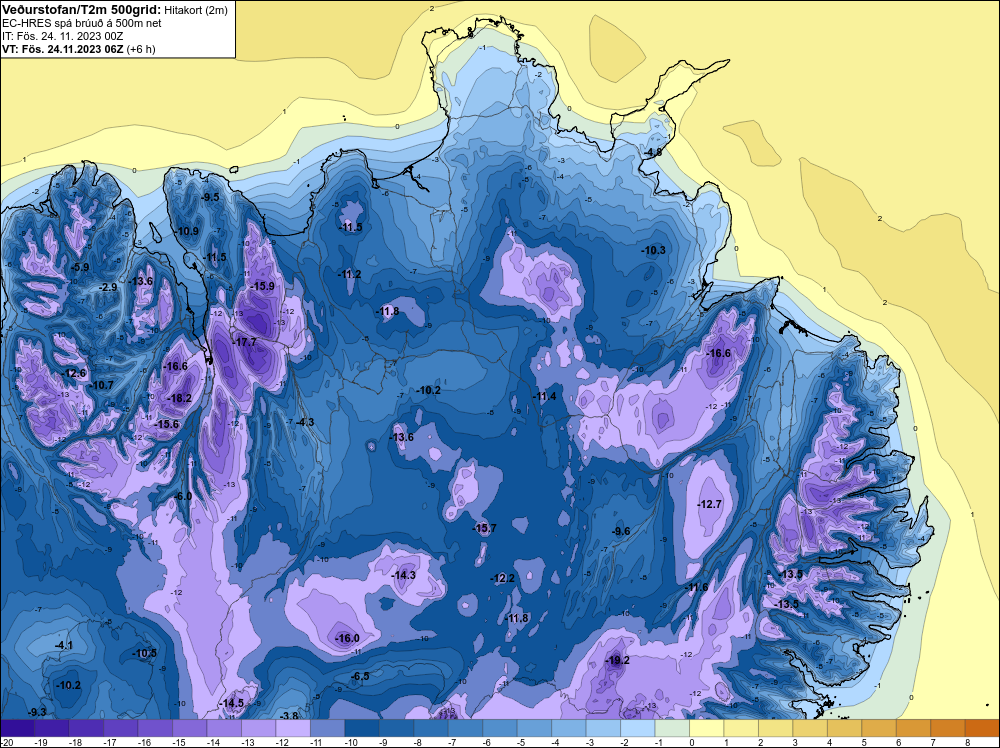Click the '8' legend scale label
1000x748 pixels.
point(967,742)
